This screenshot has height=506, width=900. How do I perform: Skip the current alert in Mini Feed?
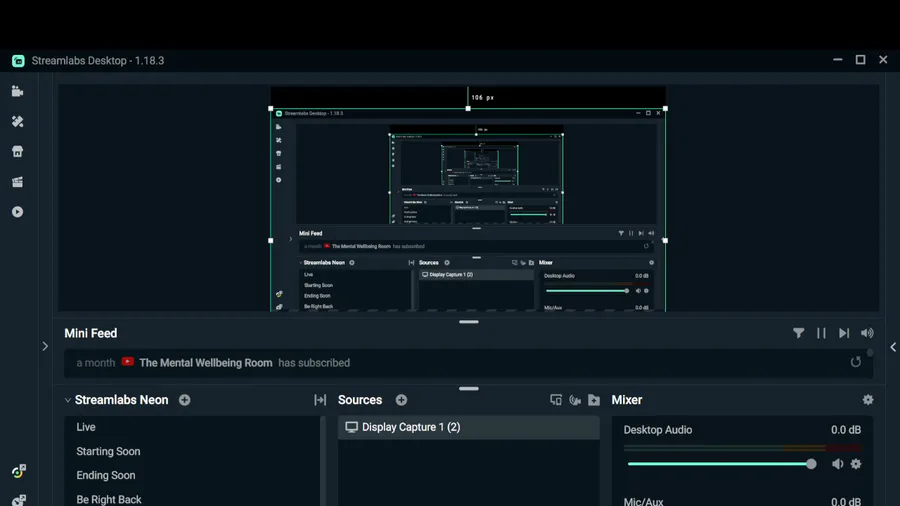click(x=844, y=333)
